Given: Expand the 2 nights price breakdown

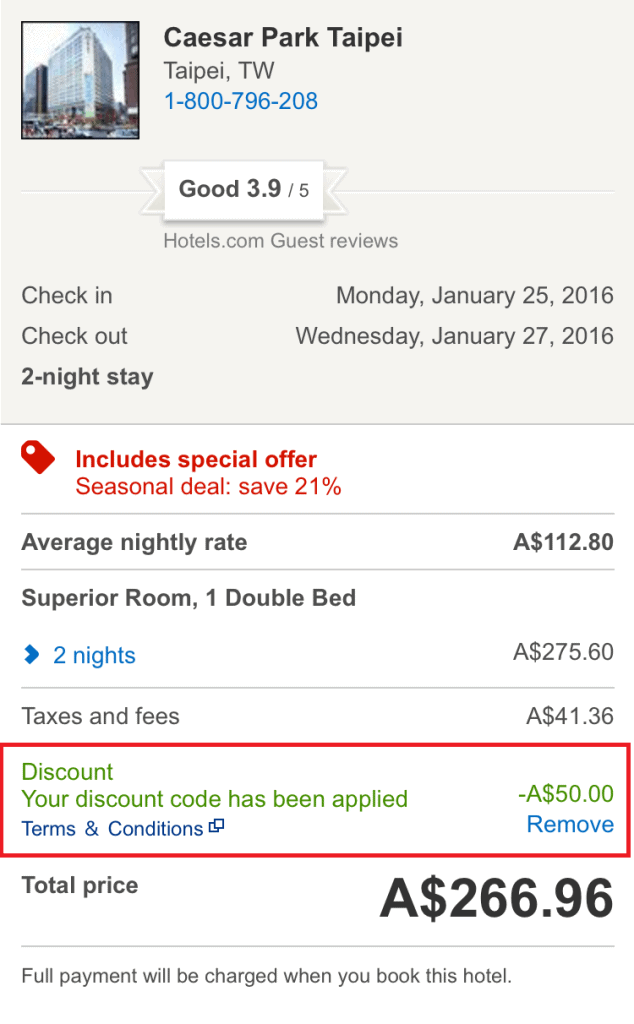Looking at the screenshot, I should click(94, 654).
